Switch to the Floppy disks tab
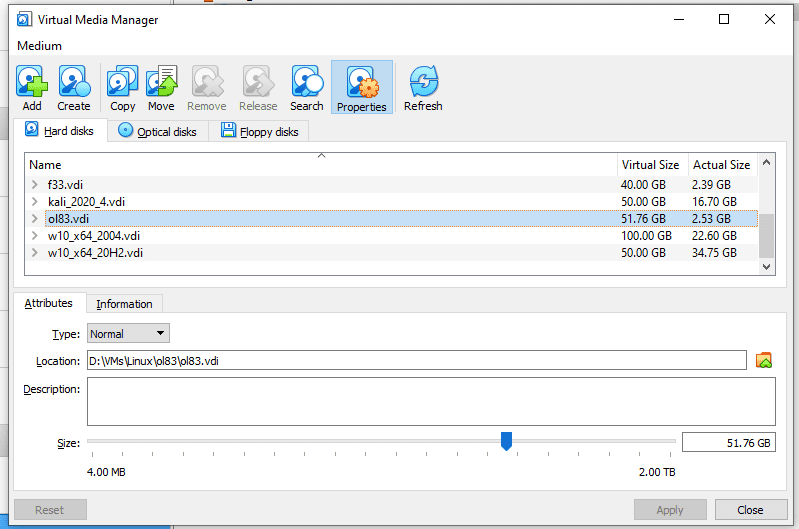 point(259,132)
